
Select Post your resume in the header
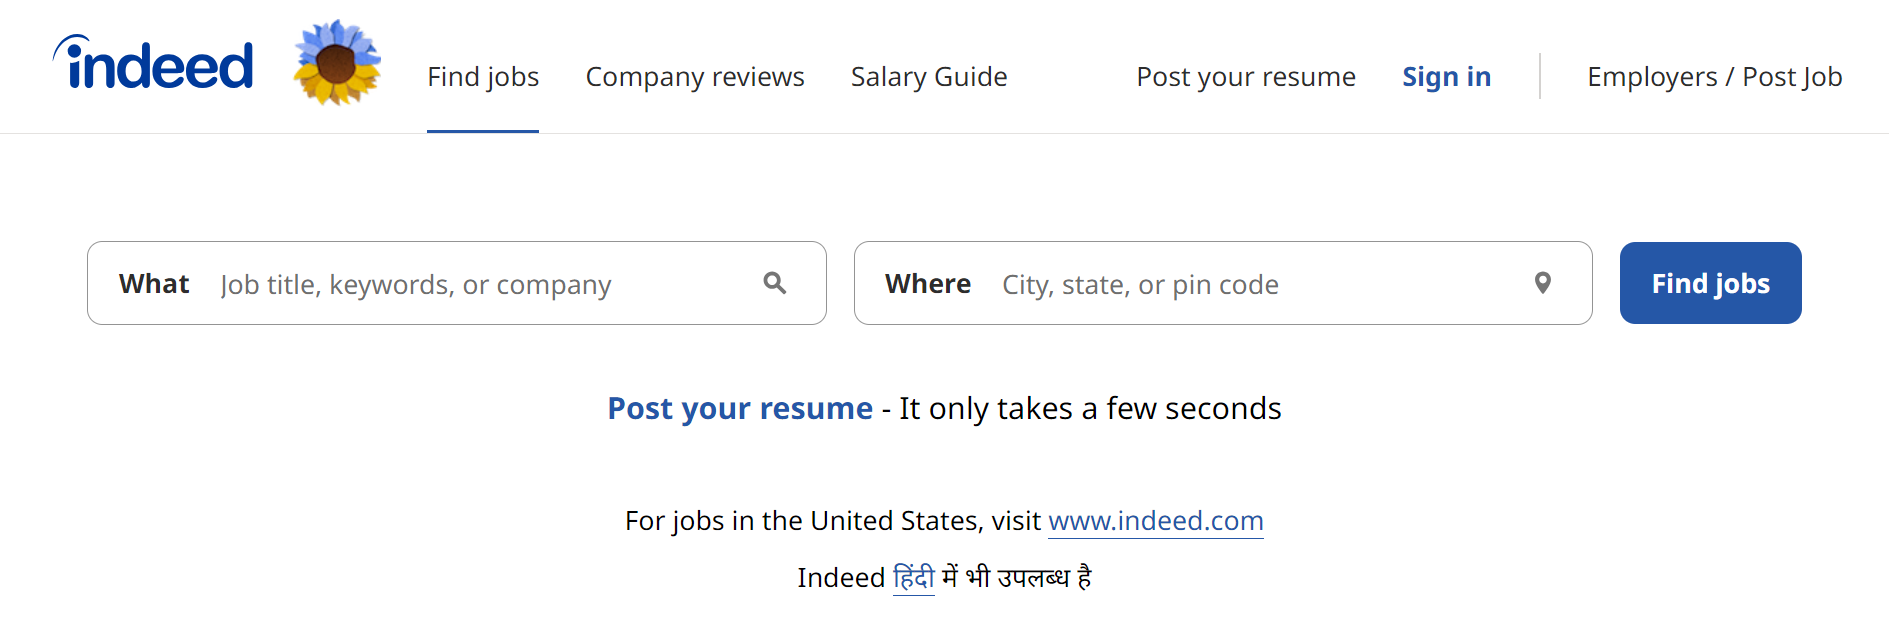pos(1246,77)
